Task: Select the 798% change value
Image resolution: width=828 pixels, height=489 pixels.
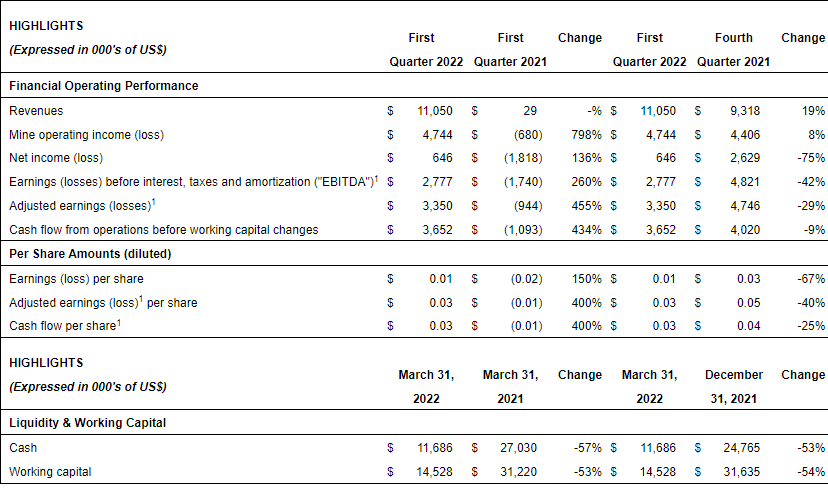Action: click(x=586, y=134)
